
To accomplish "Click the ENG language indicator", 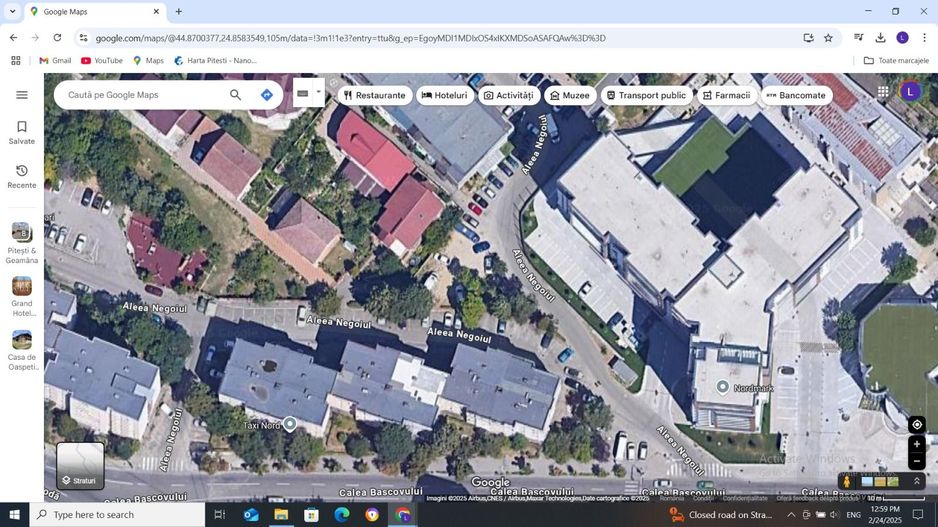I will click(x=854, y=514).
